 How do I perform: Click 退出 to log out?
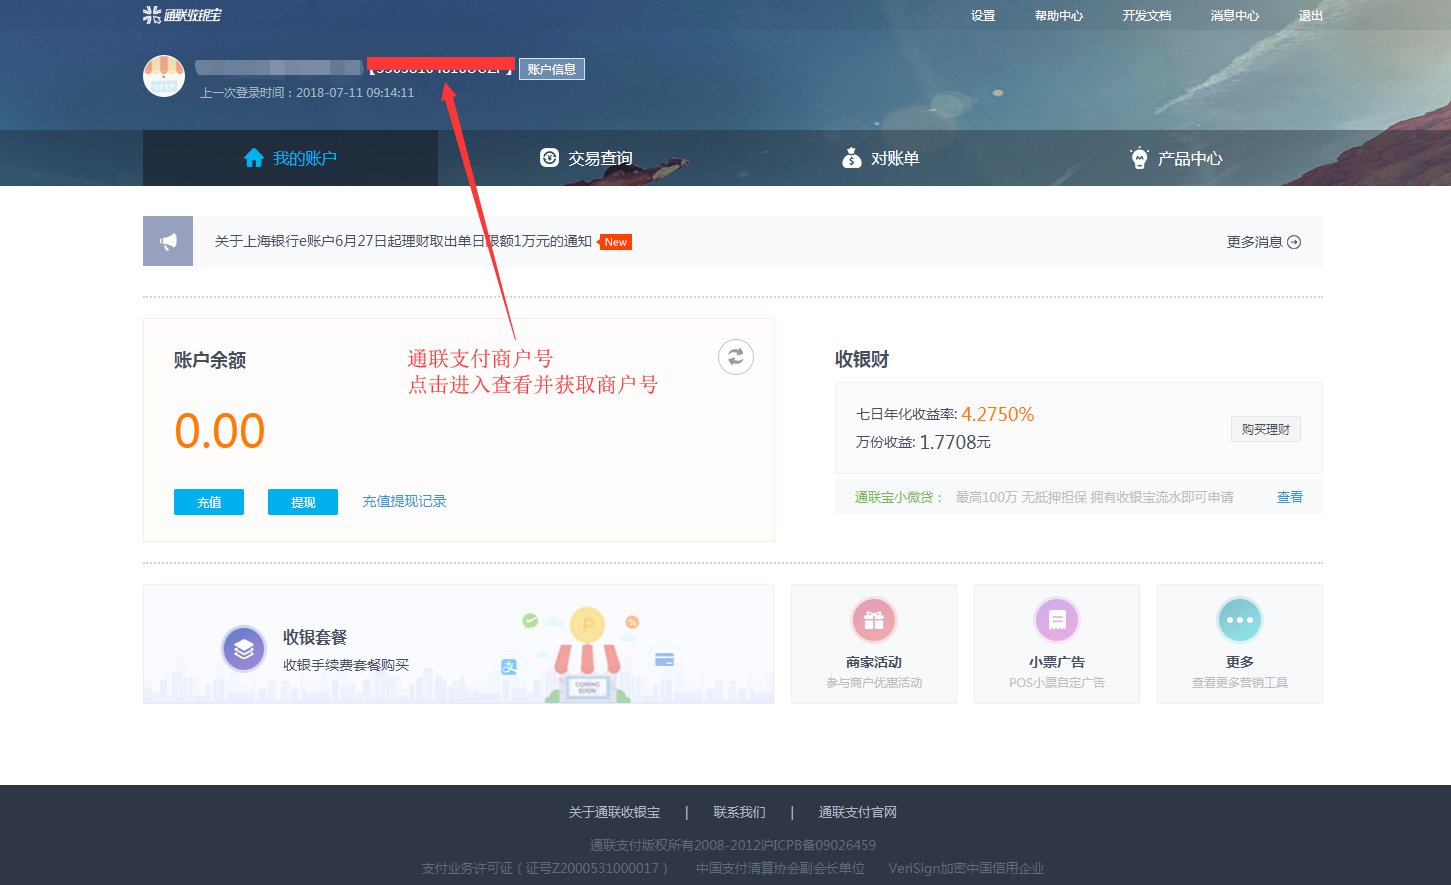pos(1311,16)
